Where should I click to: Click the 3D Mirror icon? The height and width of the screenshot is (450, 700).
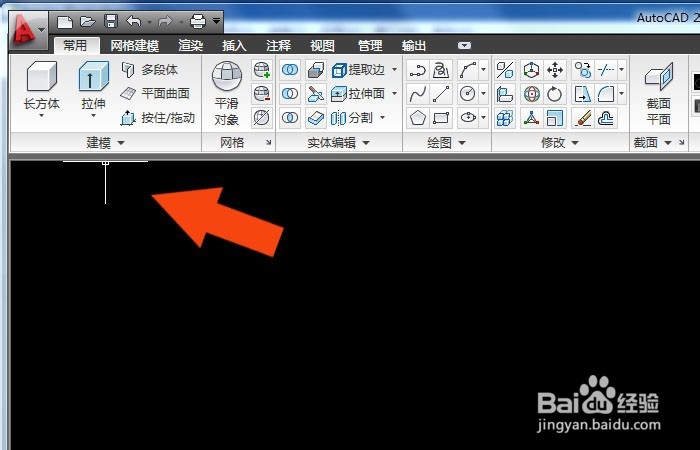click(505, 70)
